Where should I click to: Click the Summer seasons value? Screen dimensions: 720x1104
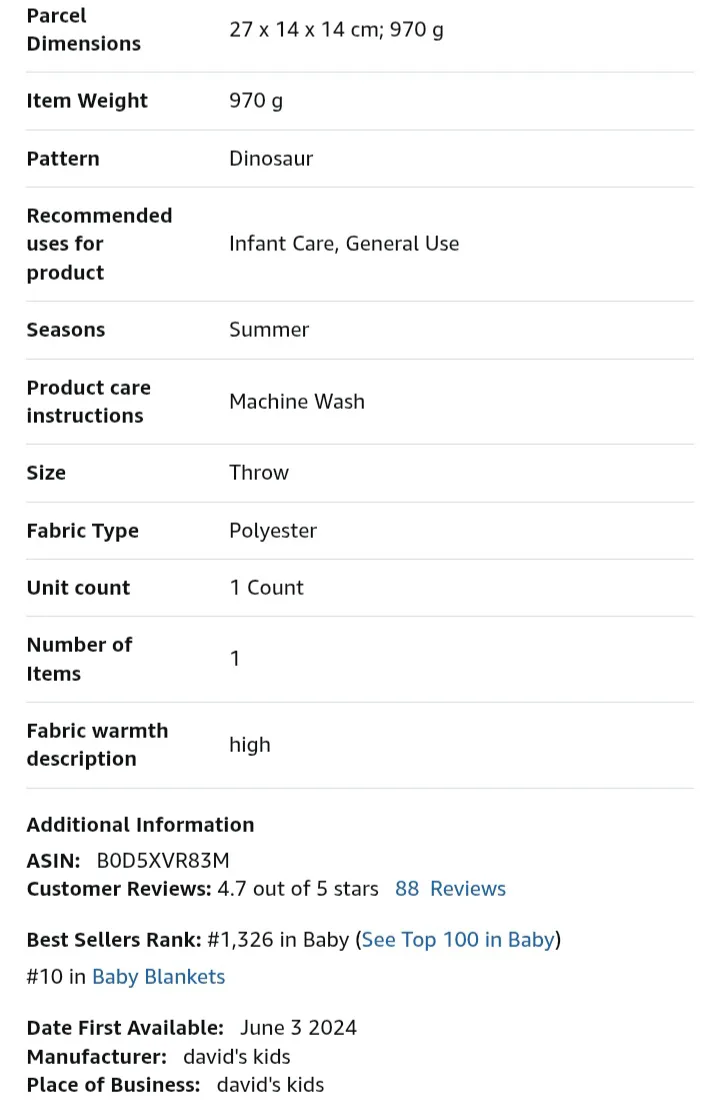pos(269,330)
